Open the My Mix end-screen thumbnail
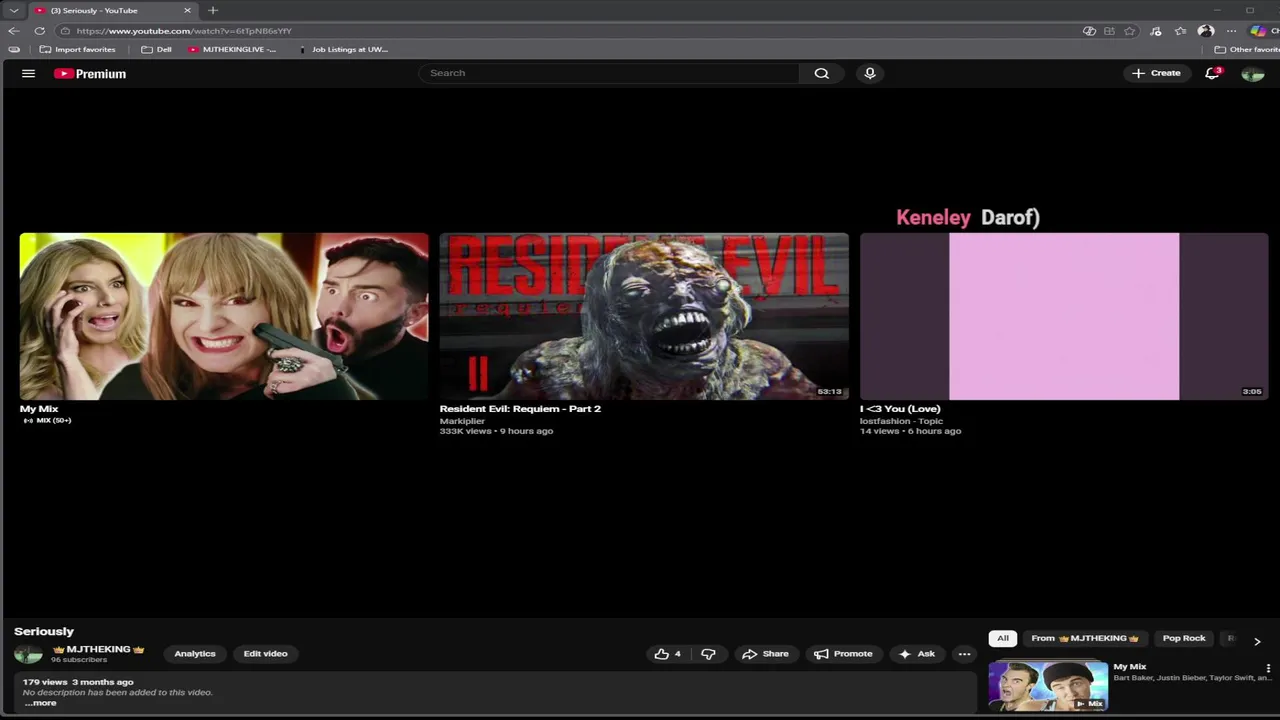 pos(224,316)
